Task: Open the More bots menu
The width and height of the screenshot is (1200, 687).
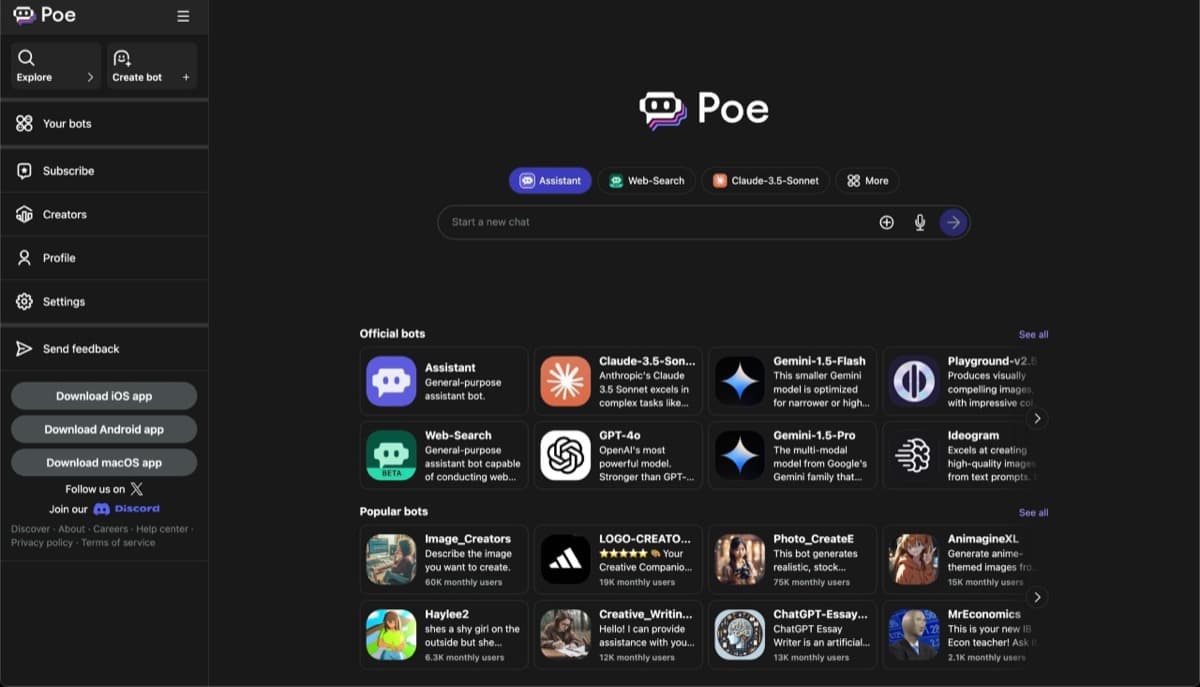Action: point(866,180)
